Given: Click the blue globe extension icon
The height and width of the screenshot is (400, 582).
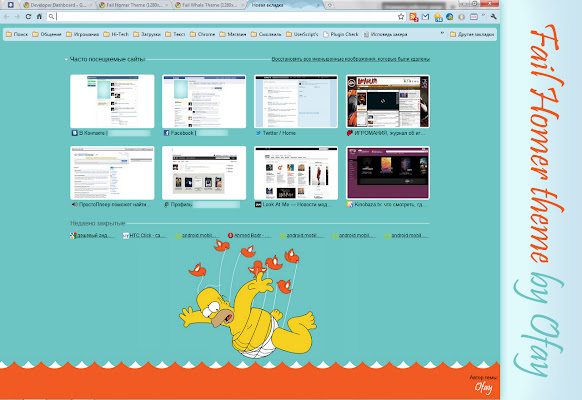Looking at the screenshot, I should [450, 17].
